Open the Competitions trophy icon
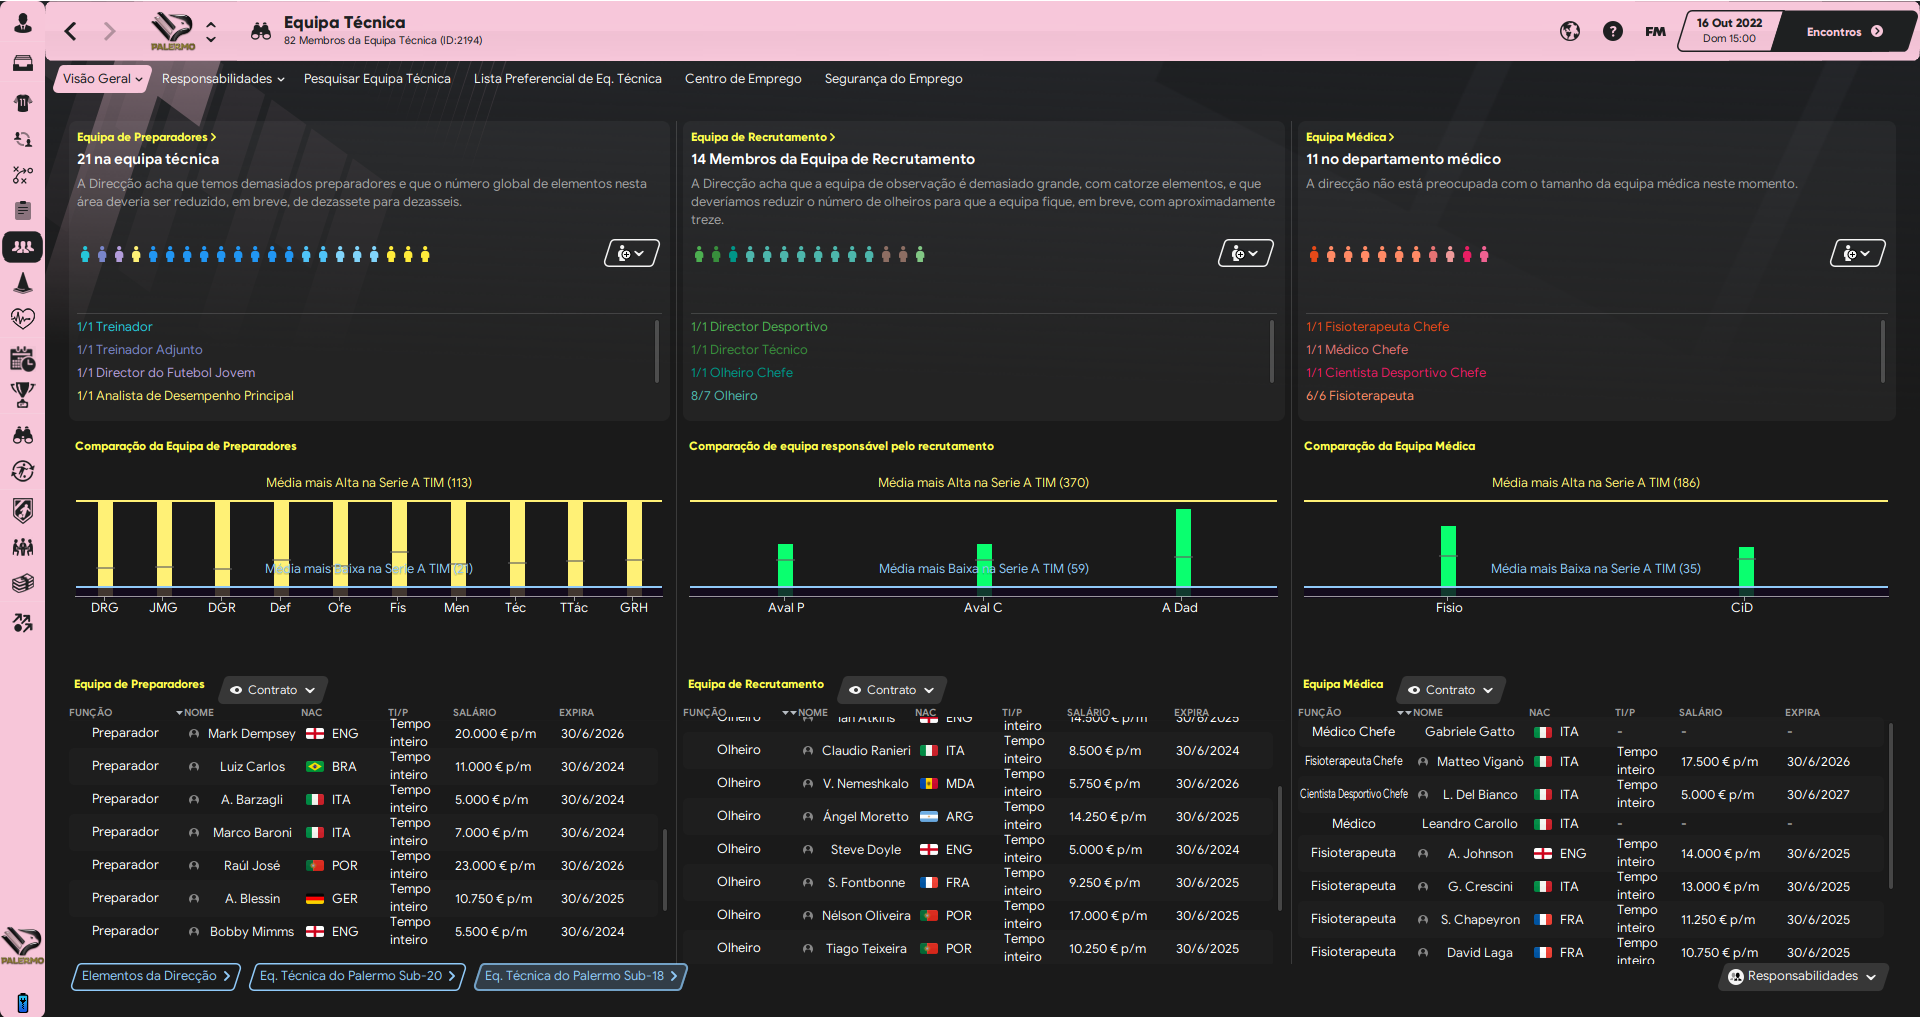Image resolution: width=1920 pixels, height=1017 pixels. click(22, 394)
